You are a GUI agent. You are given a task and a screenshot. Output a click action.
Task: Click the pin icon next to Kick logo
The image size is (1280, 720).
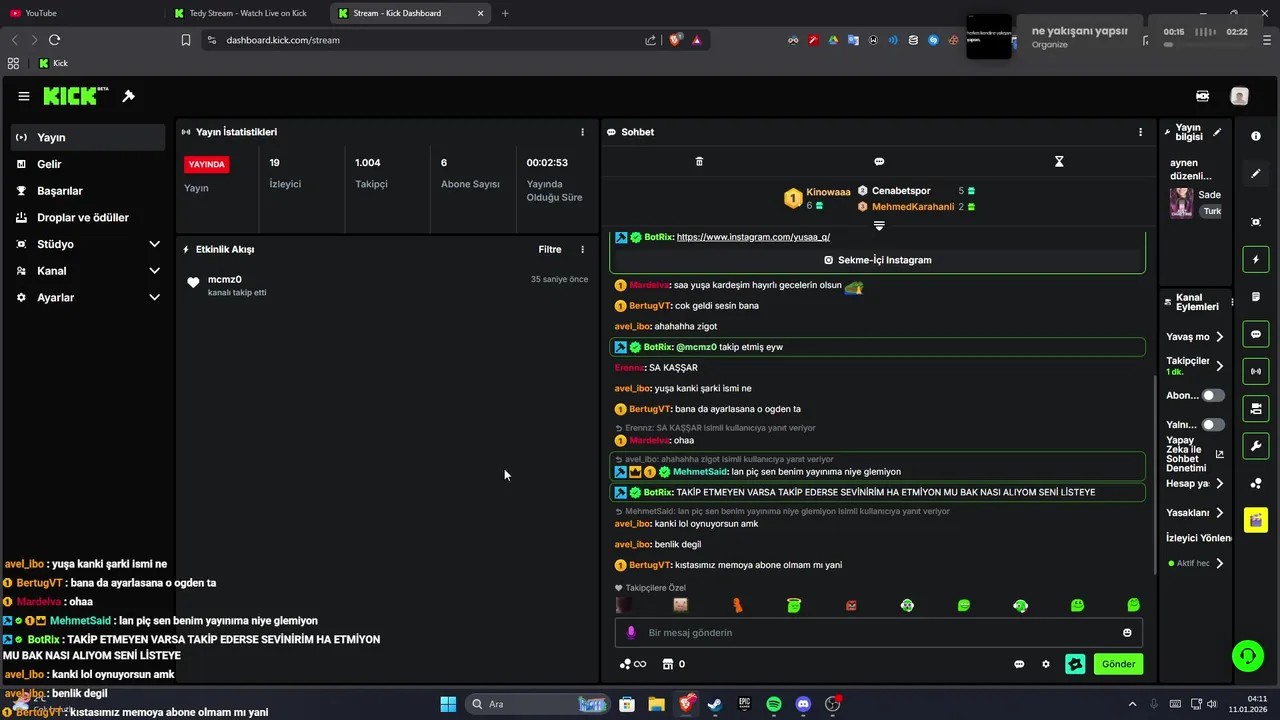click(128, 96)
